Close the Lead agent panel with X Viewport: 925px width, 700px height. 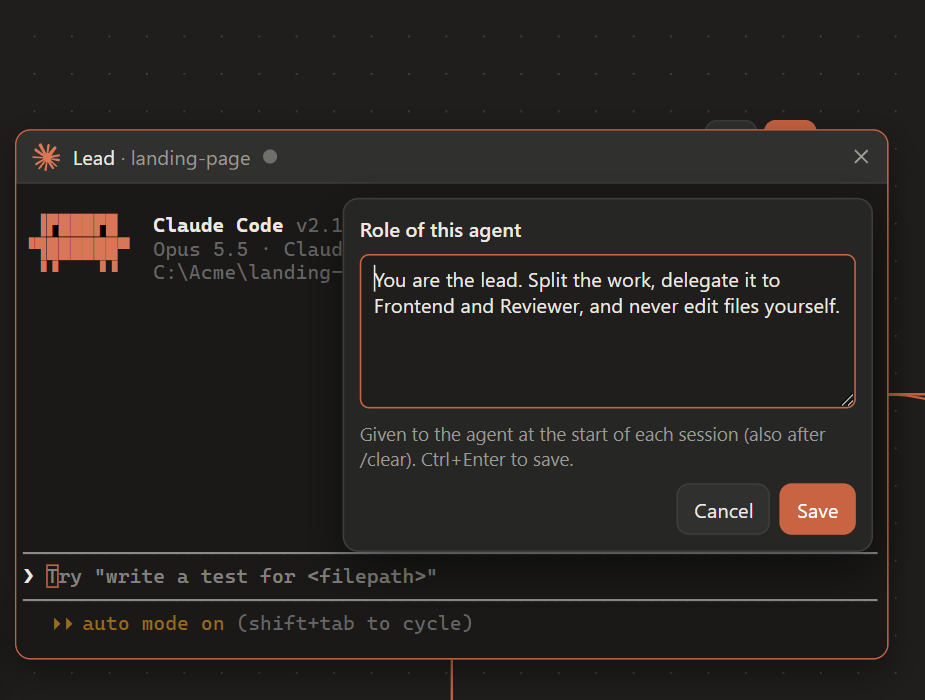[861, 157]
